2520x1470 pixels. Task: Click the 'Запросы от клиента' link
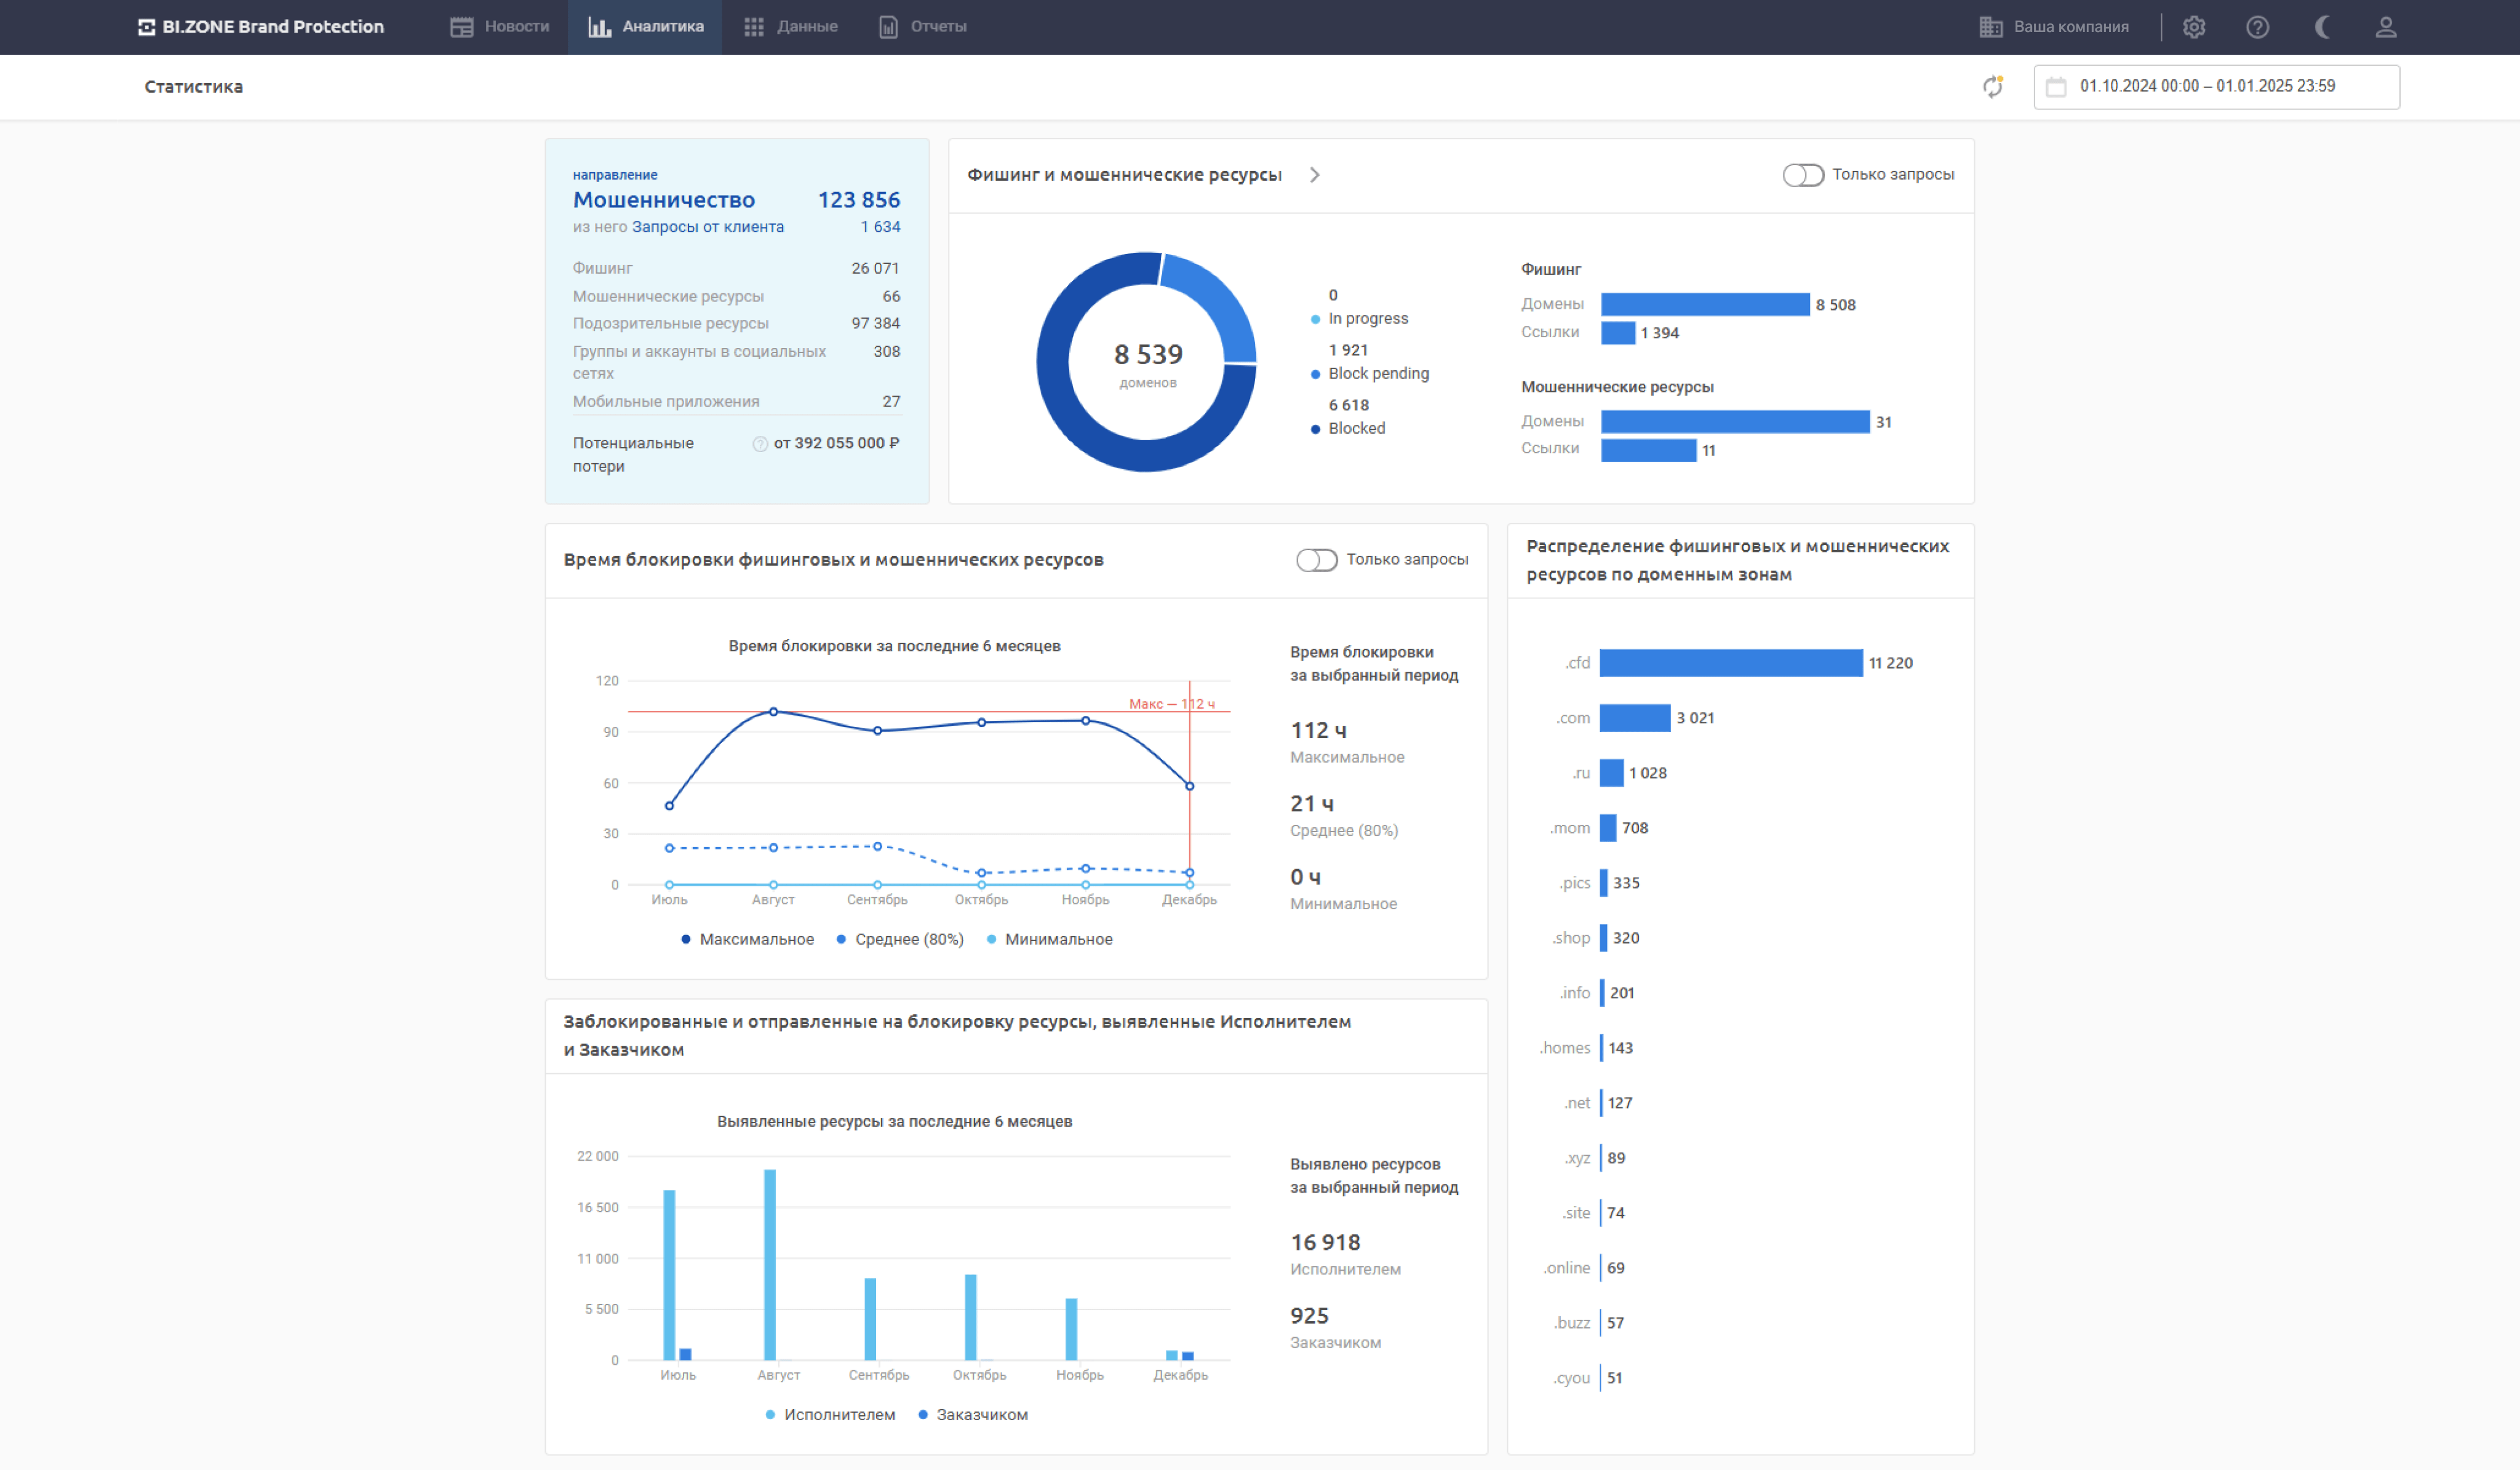point(707,227)
